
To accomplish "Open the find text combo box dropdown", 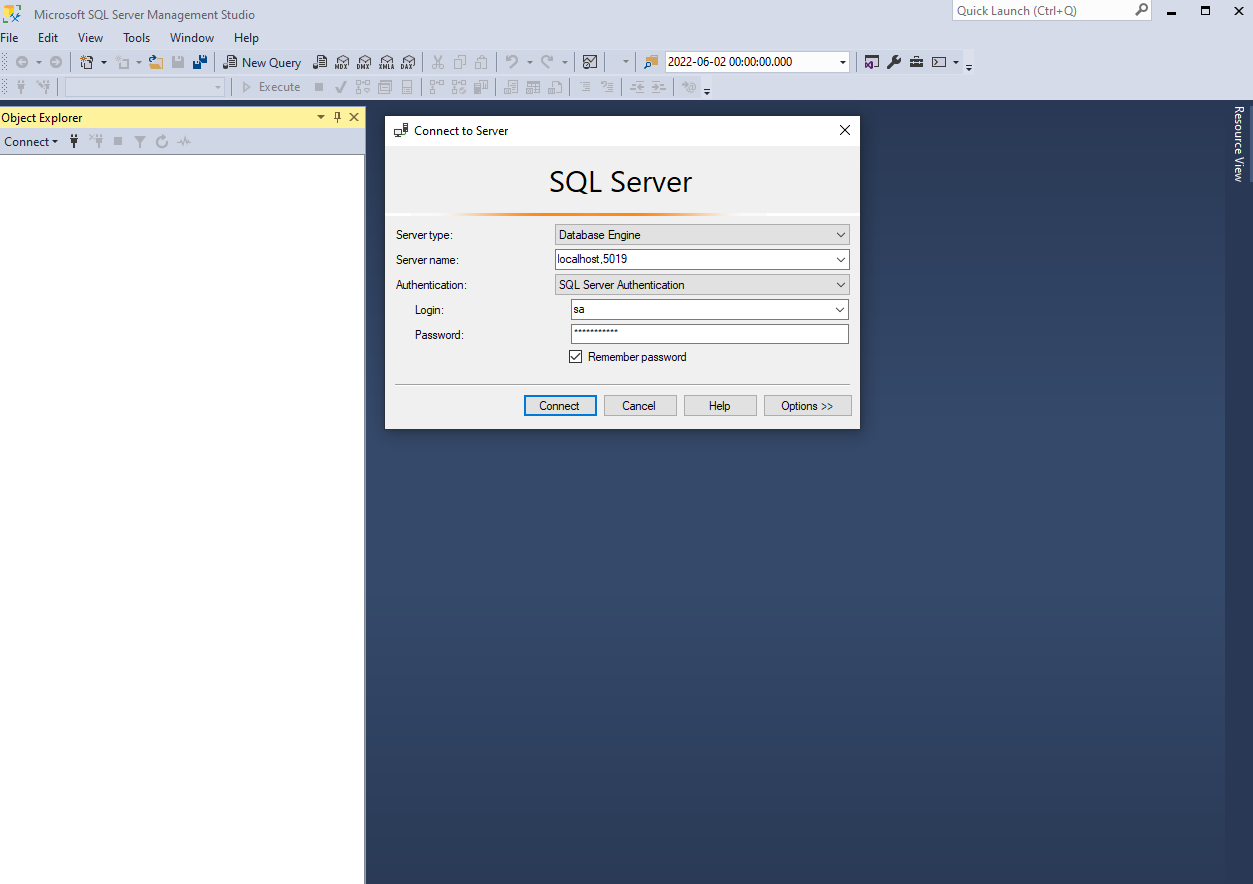I will point(843,62).
